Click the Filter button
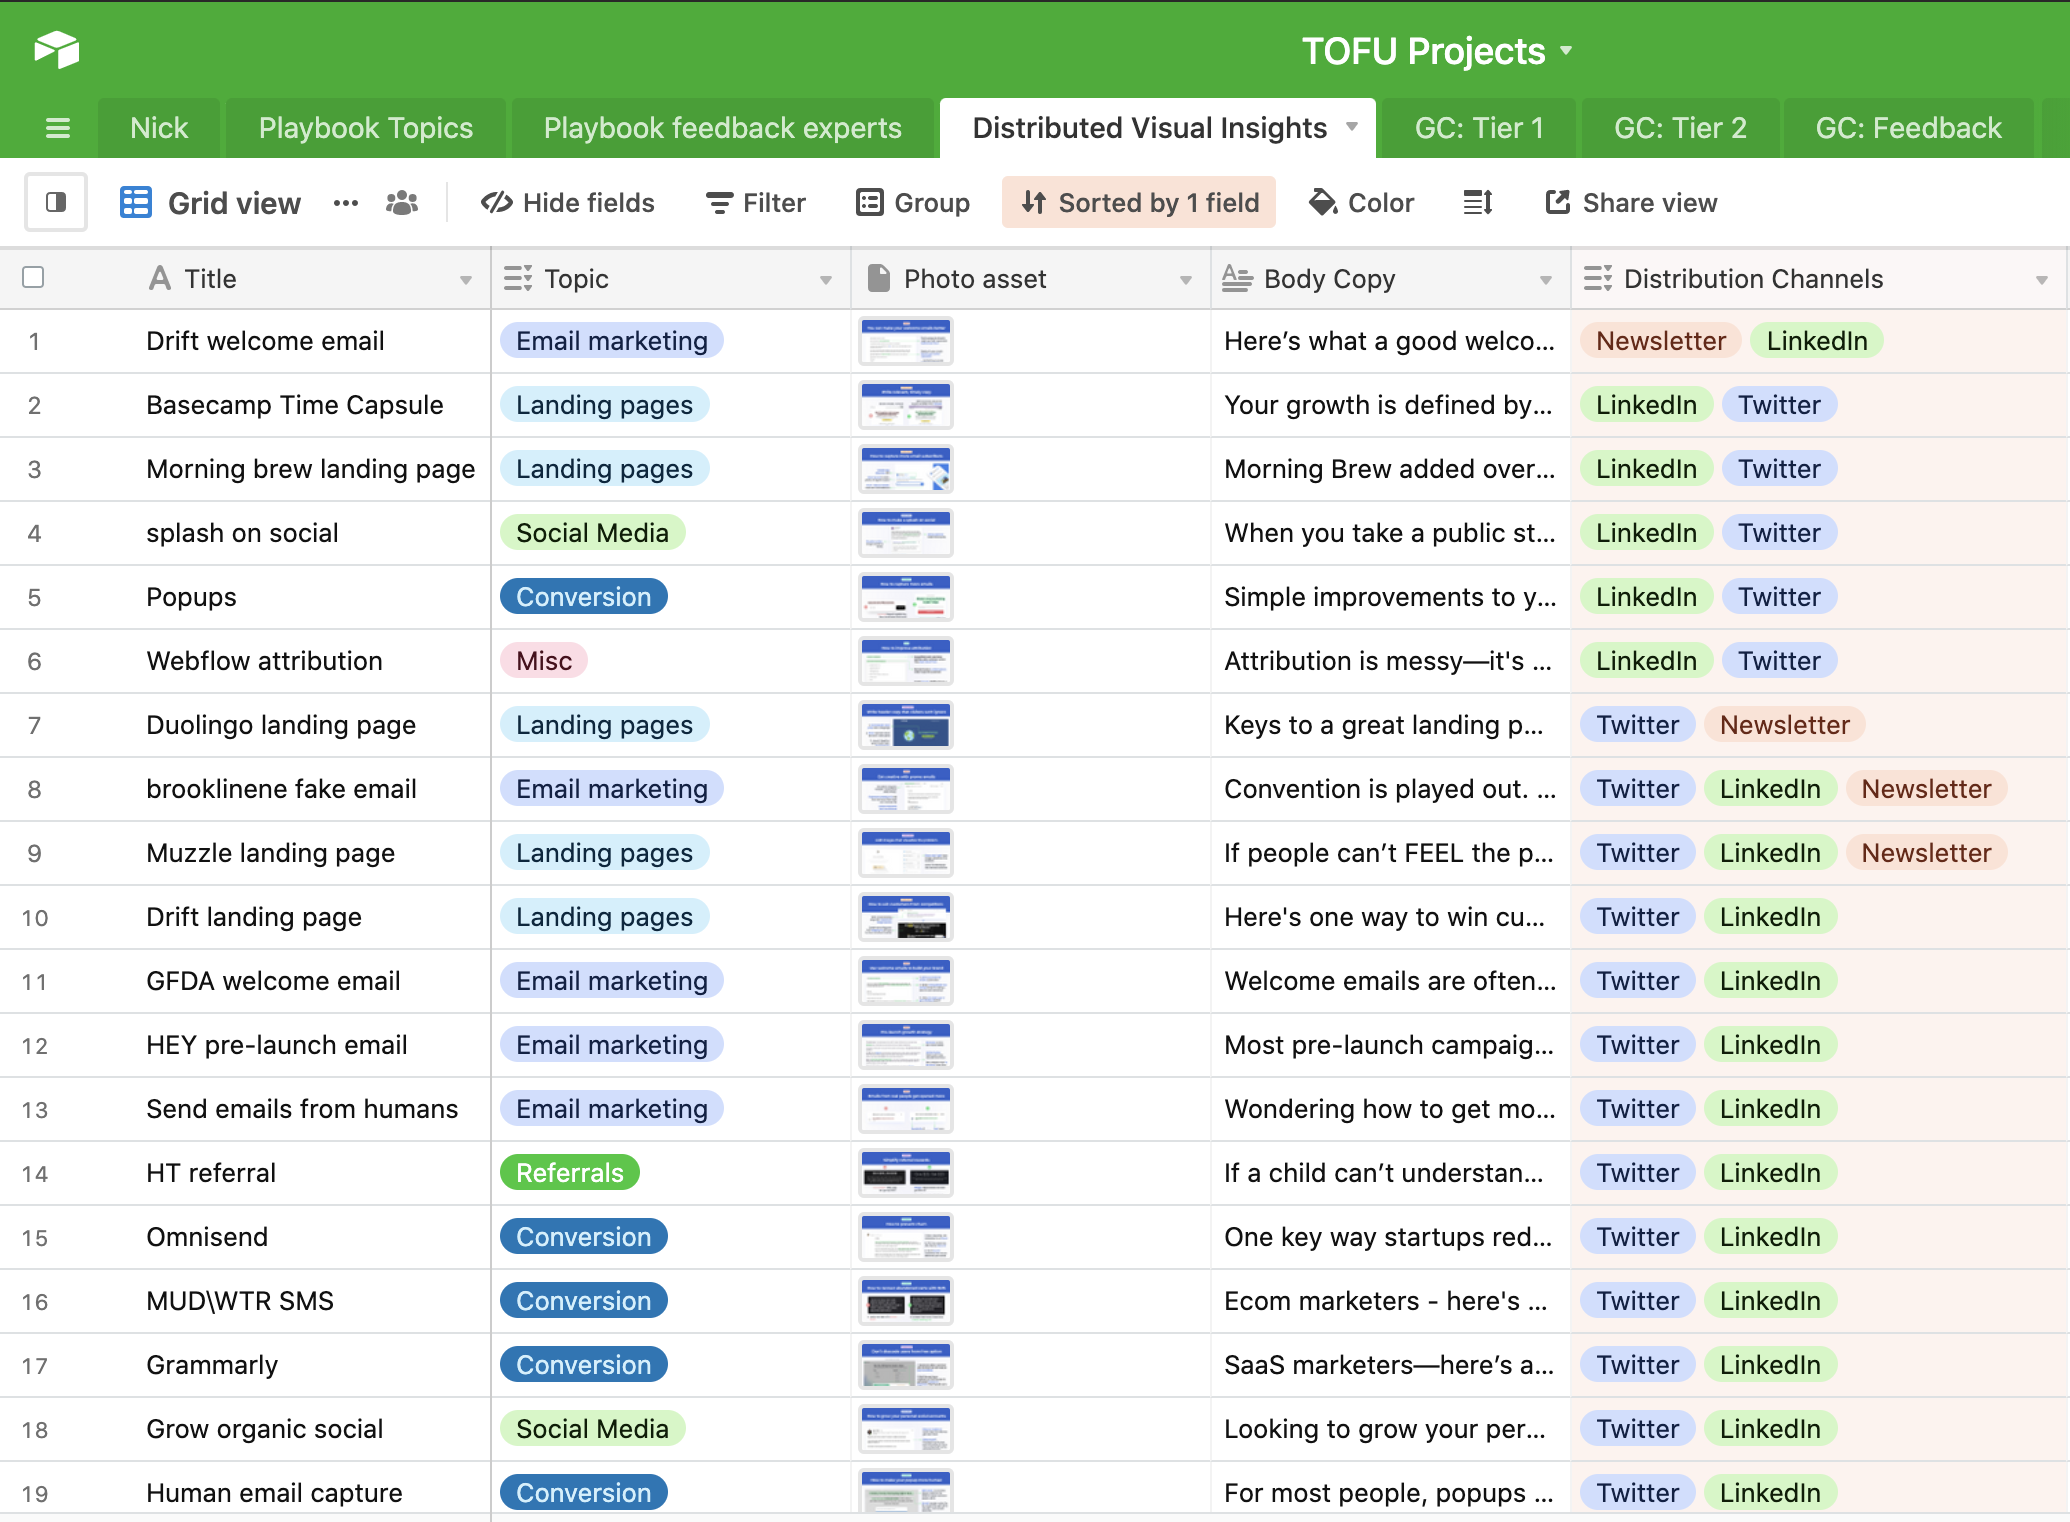The image size is (2070, 1522). (x=756, y=203)
